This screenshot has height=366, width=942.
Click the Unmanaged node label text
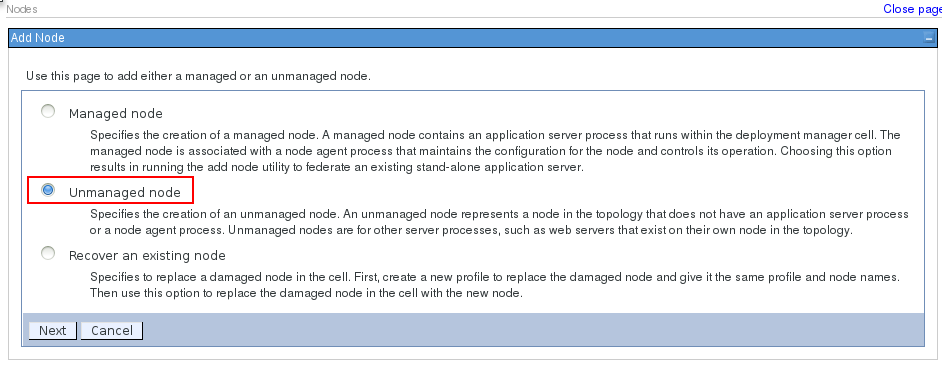124,192
